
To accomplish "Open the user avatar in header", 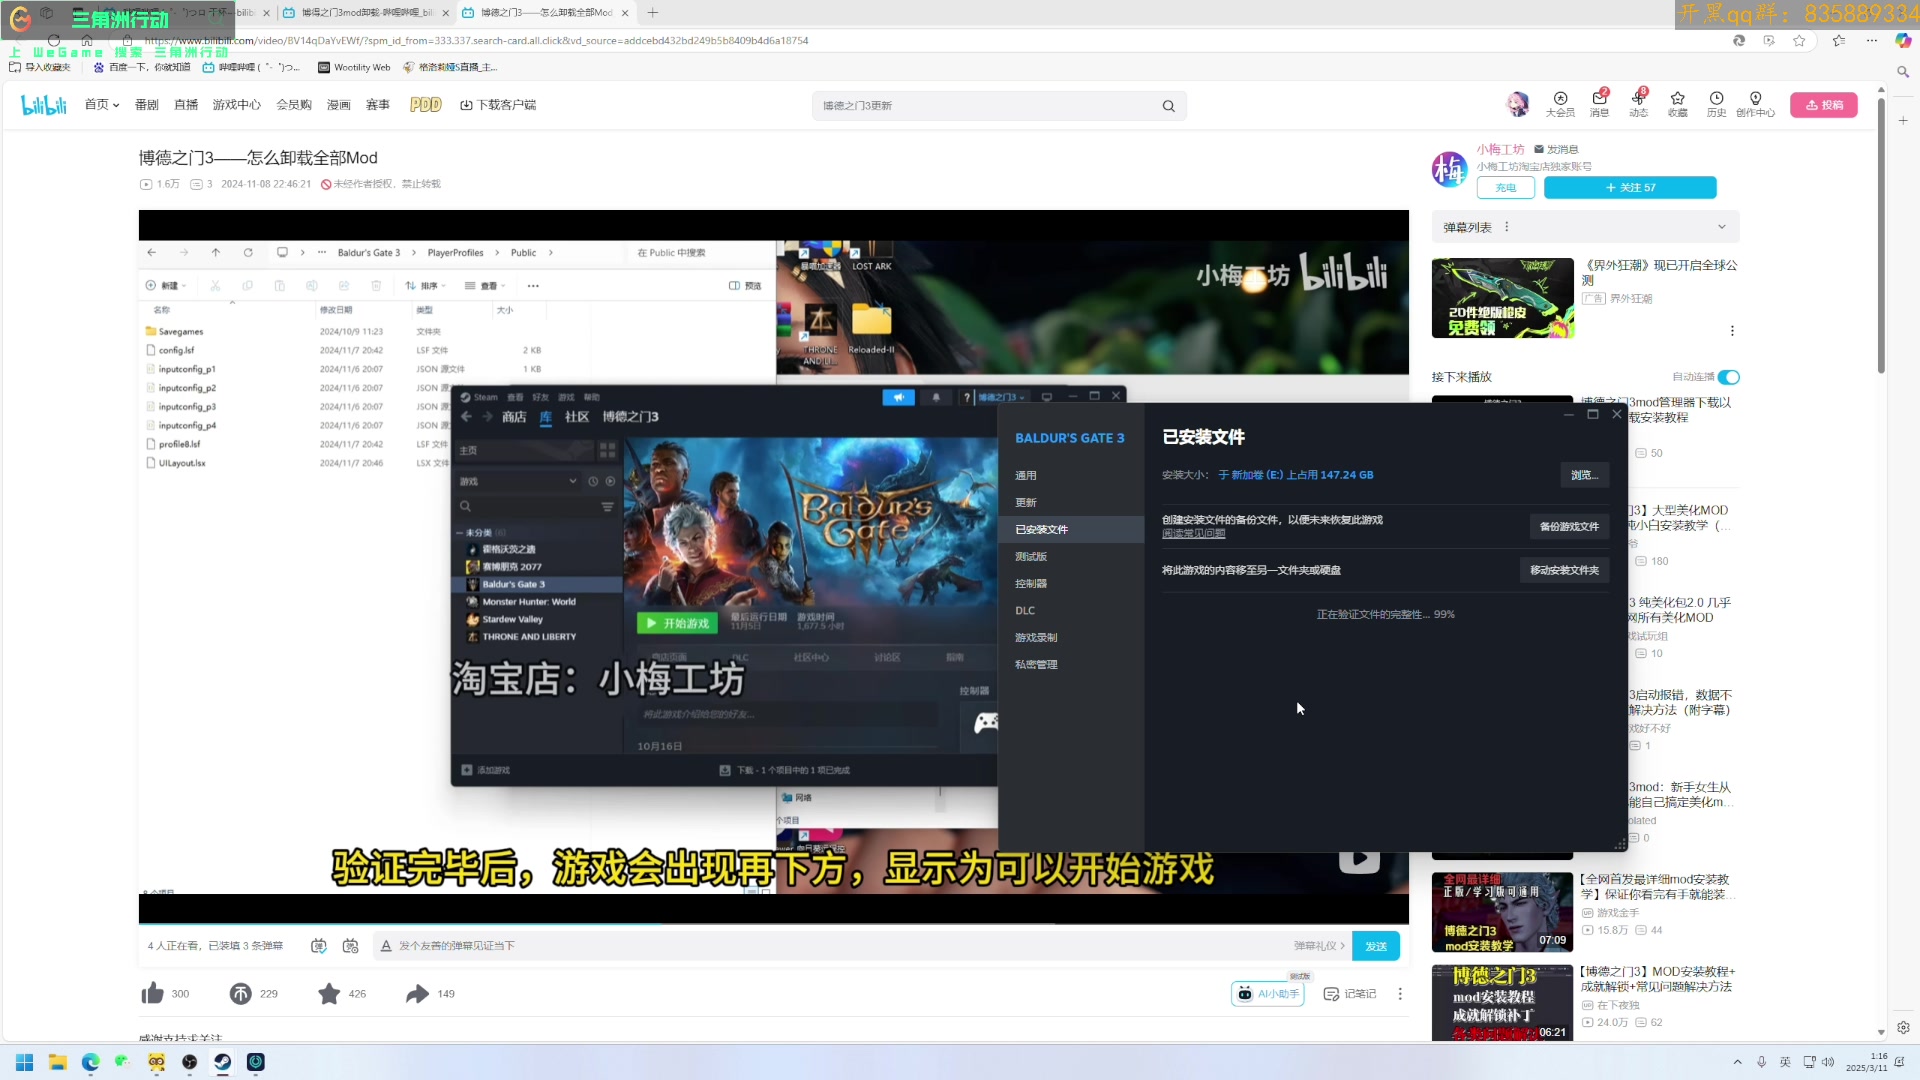I will click(x=1517, y=104).
